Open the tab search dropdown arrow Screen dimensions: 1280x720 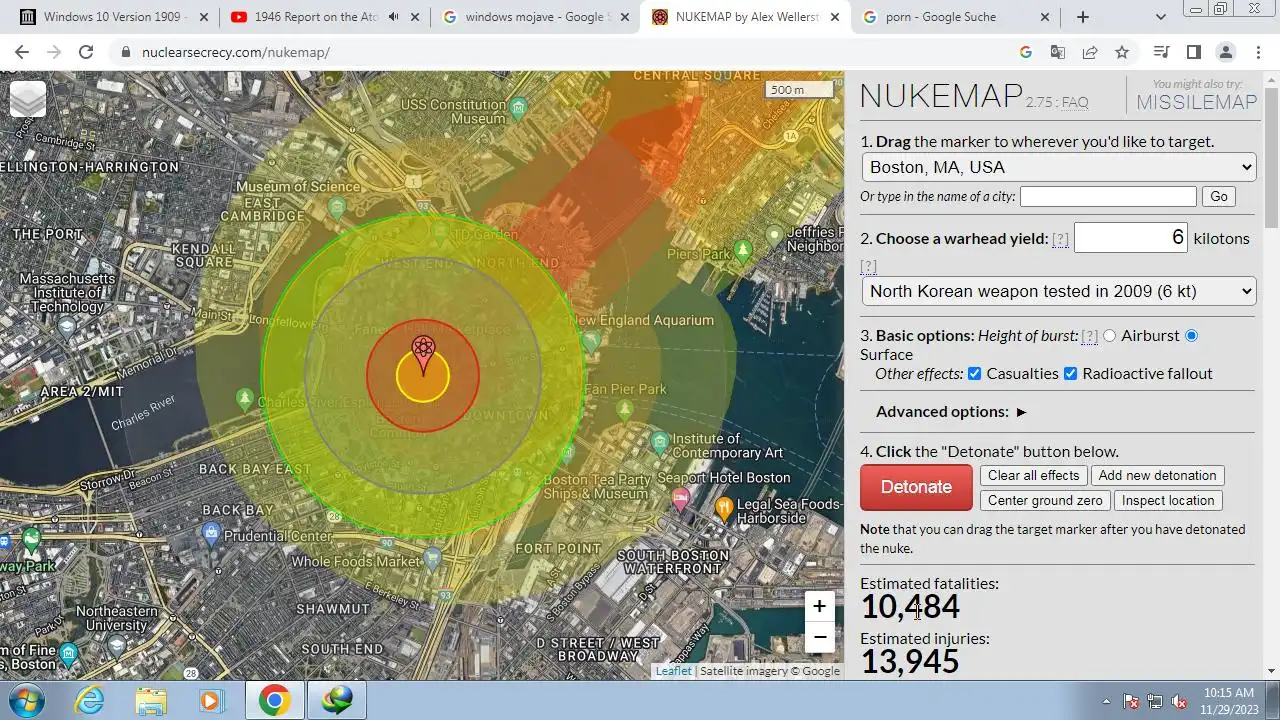click(x=1160, y=17)
